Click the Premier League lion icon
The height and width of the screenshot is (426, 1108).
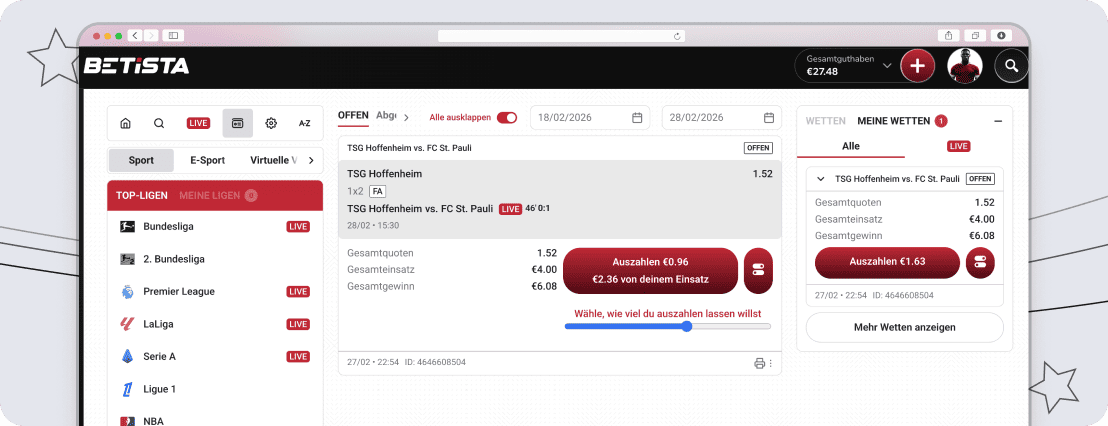point(127,292)
